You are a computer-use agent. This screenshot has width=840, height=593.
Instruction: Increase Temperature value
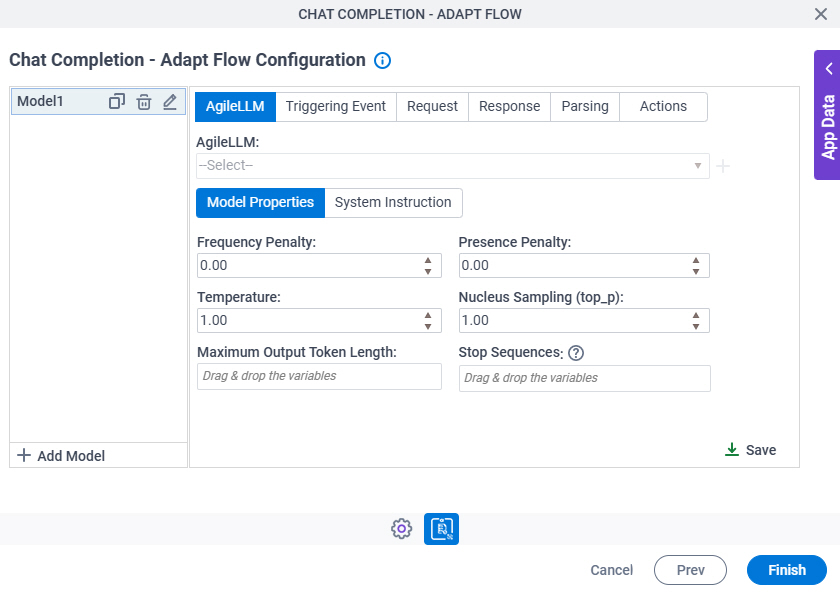tap(428, 315)
